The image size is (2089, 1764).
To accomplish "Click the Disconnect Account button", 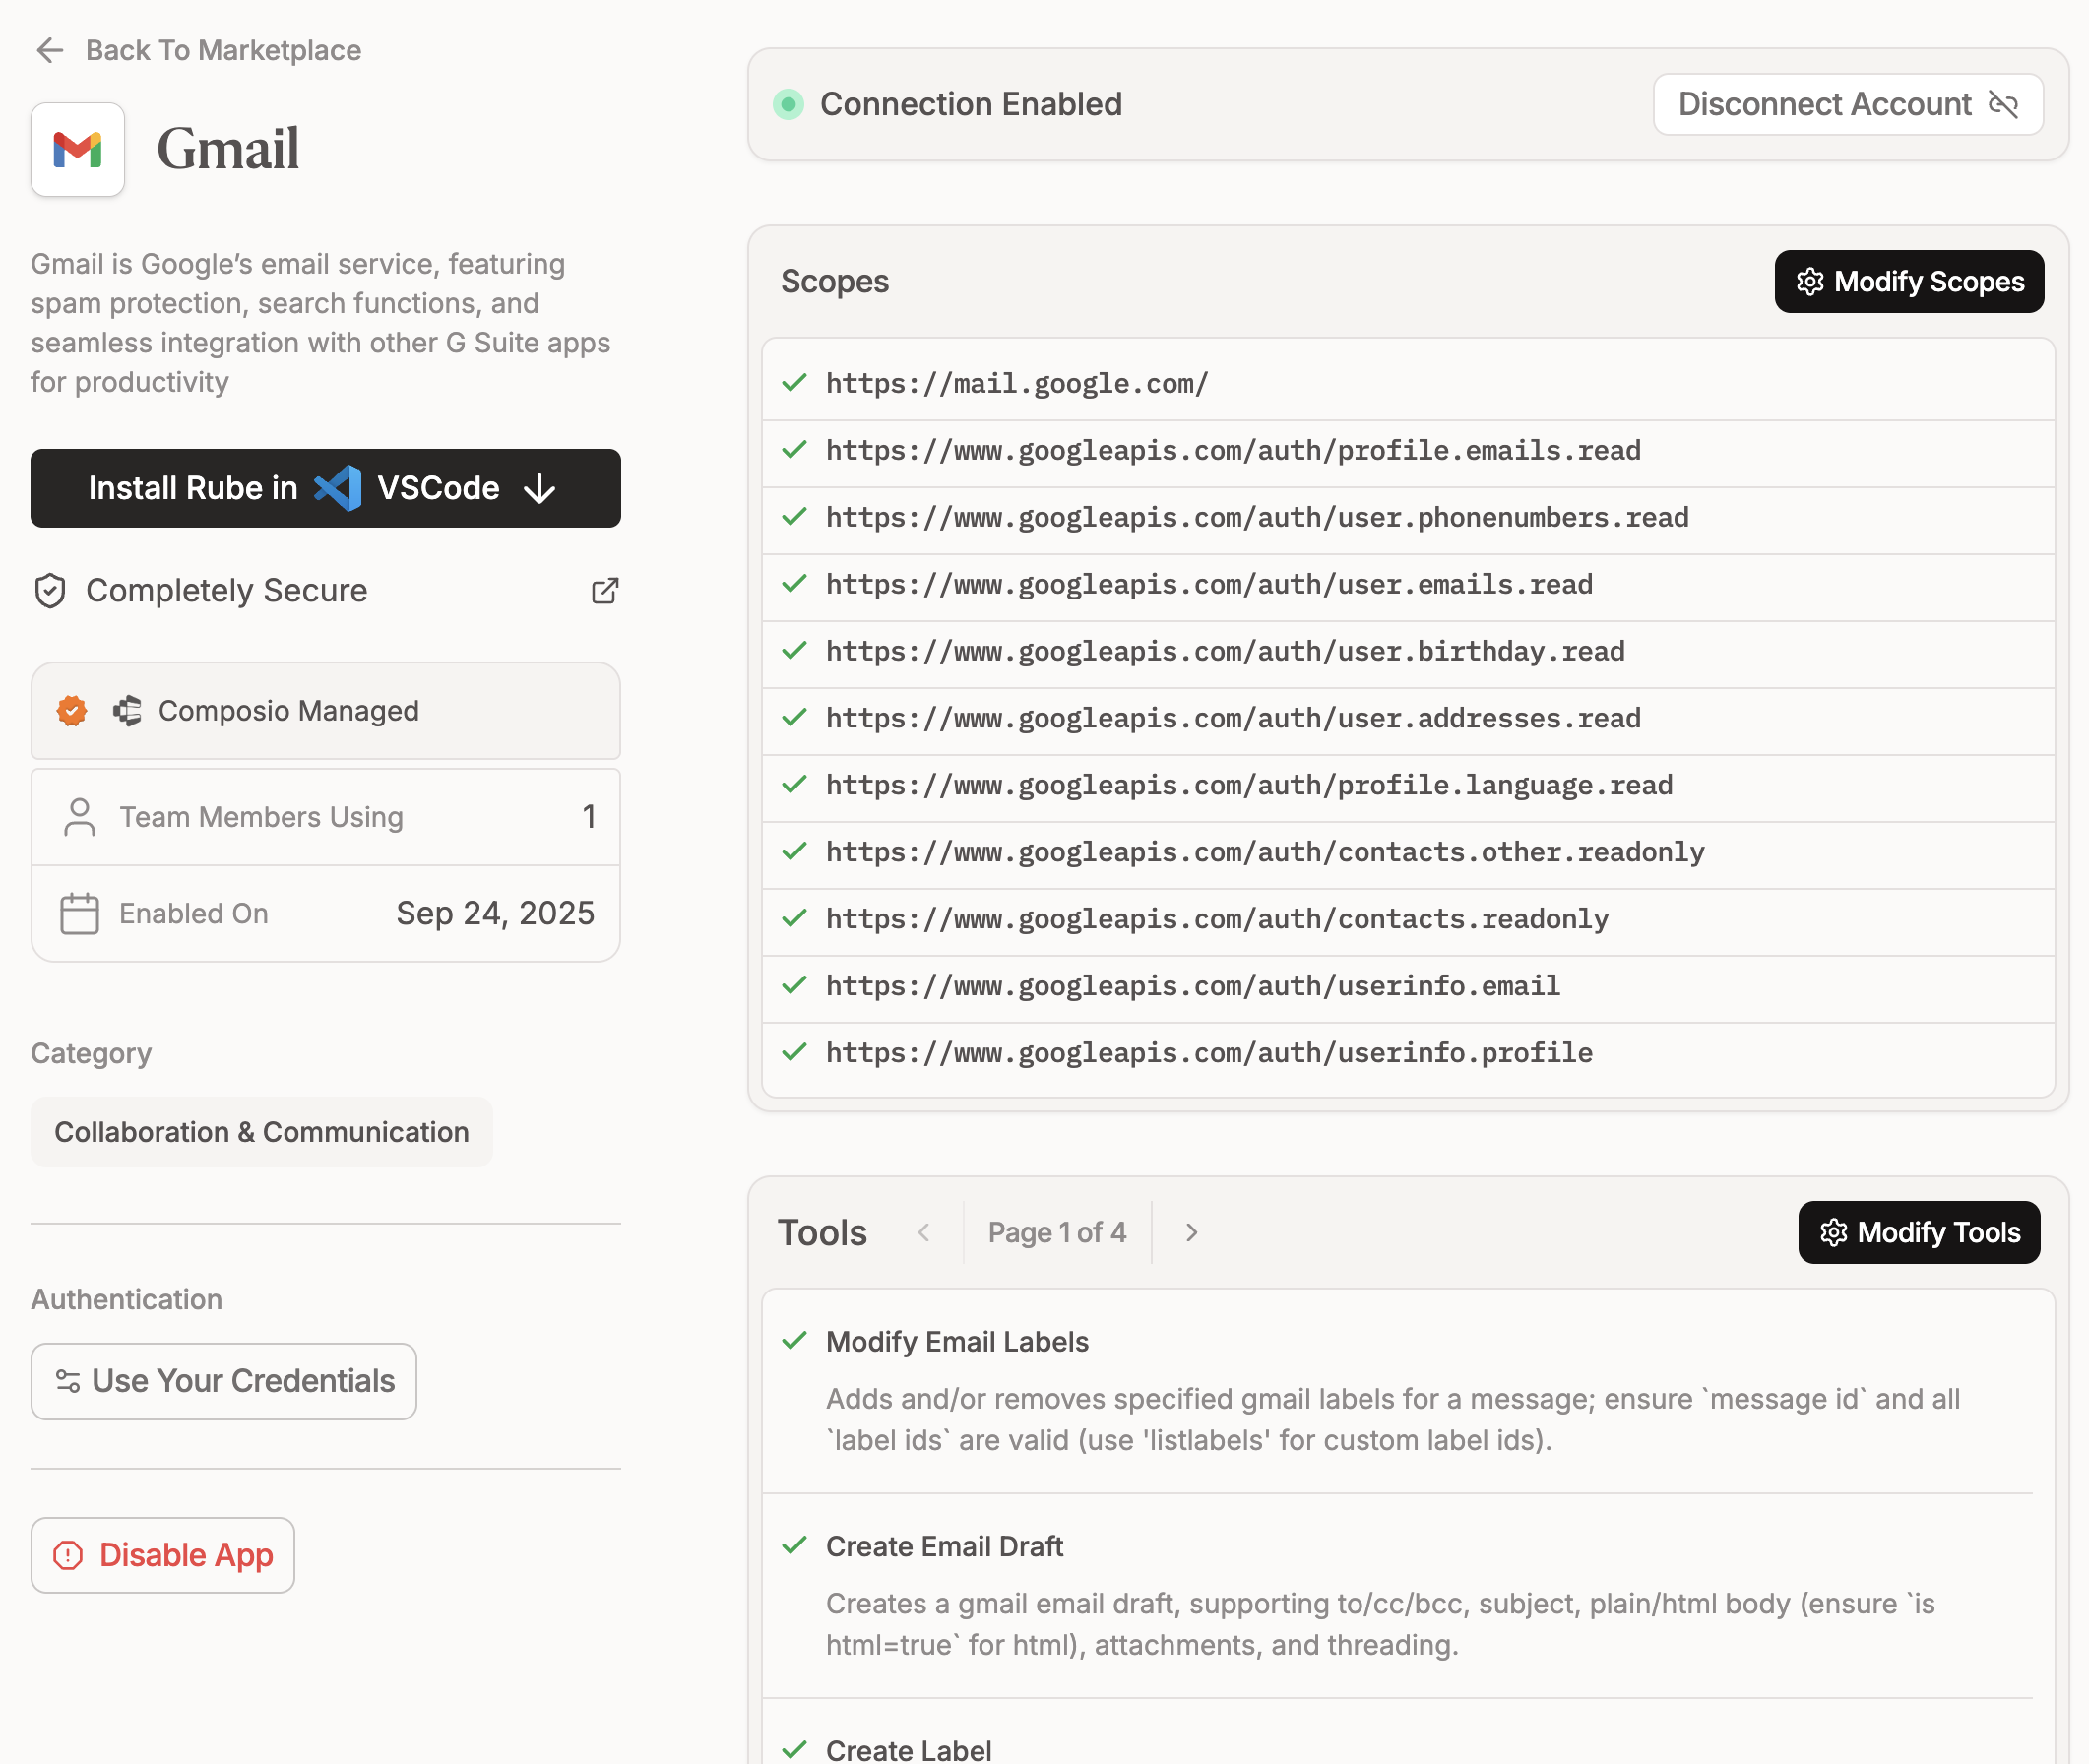I will [1847, 104].
